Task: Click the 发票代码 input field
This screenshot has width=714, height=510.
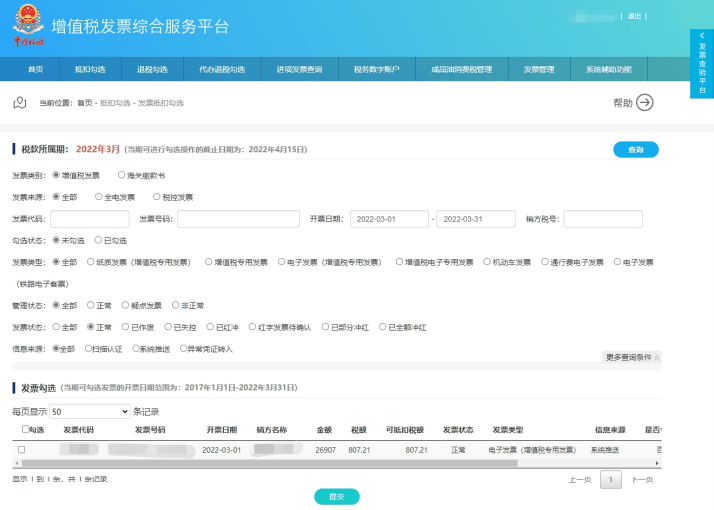Action: [x=90, y=219]
